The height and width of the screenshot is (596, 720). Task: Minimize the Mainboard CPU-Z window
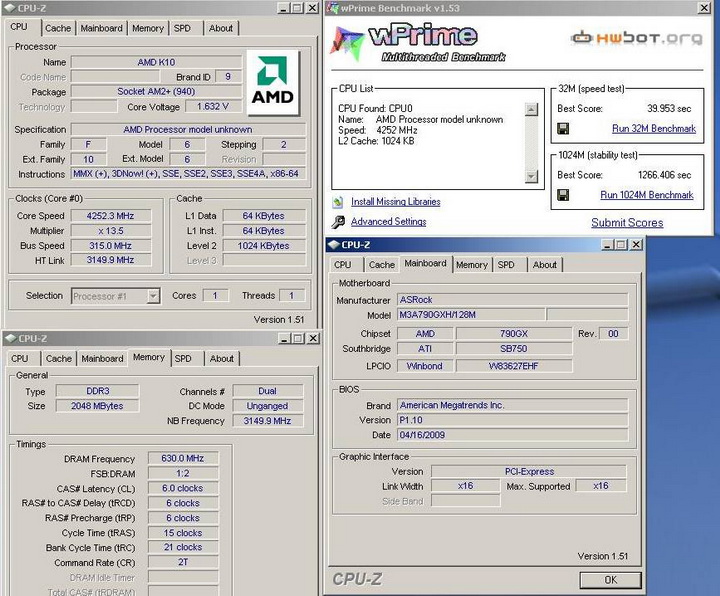tap(608, 245)
